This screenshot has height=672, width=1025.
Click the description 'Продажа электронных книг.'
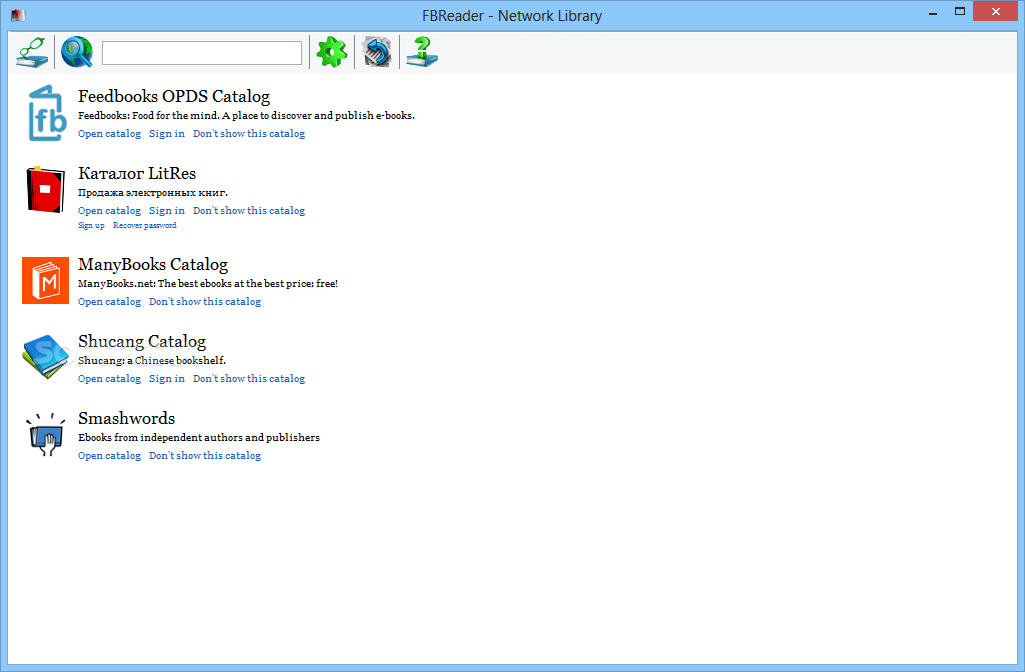153,193
